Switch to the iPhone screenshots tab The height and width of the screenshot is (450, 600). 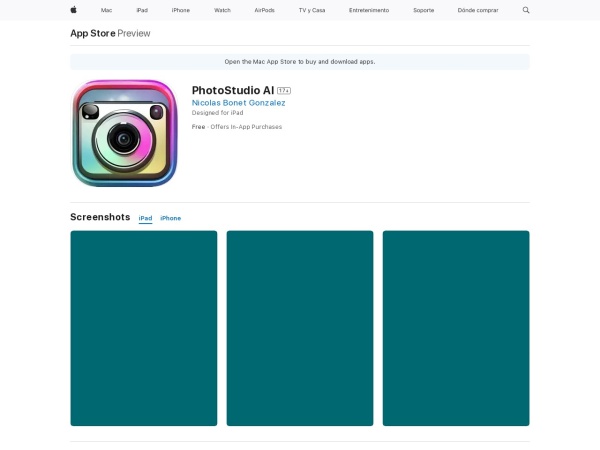pyautogui.click(x=170, y=218)
